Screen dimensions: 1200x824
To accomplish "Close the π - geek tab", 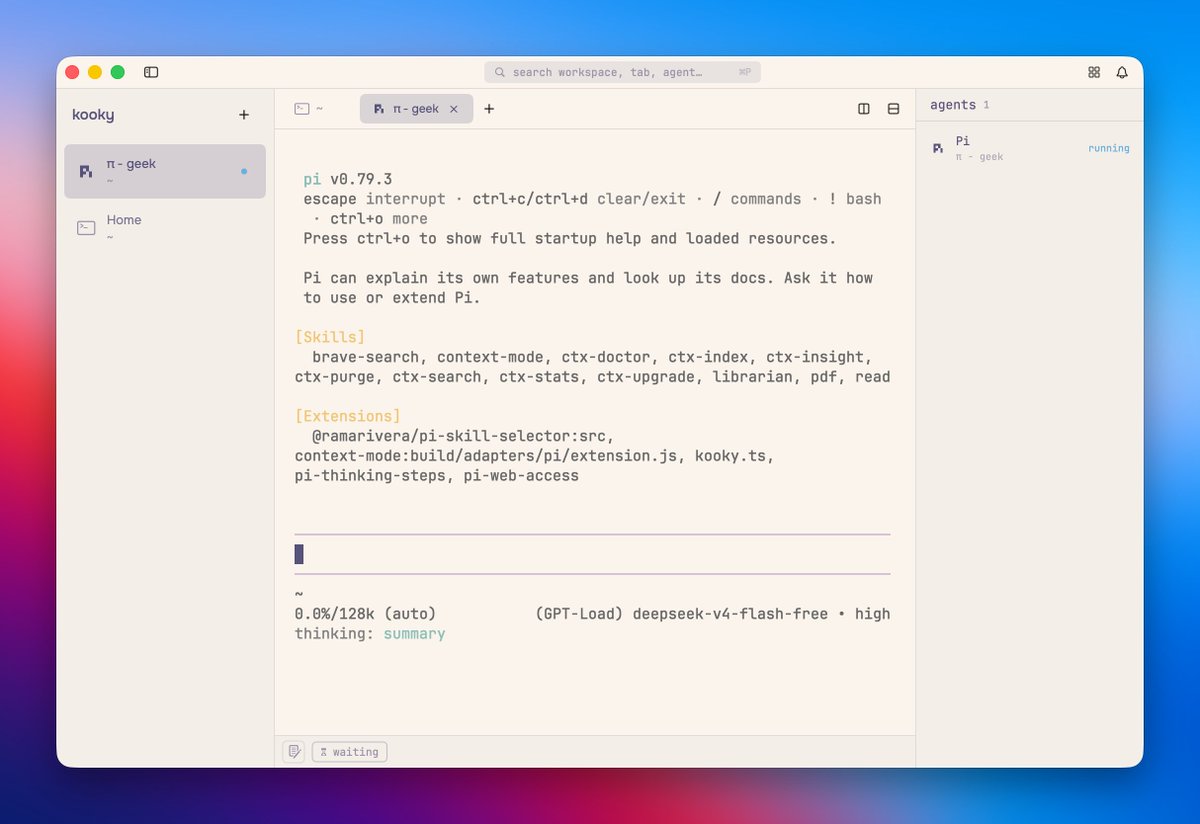I will click(x=453, y=109).
